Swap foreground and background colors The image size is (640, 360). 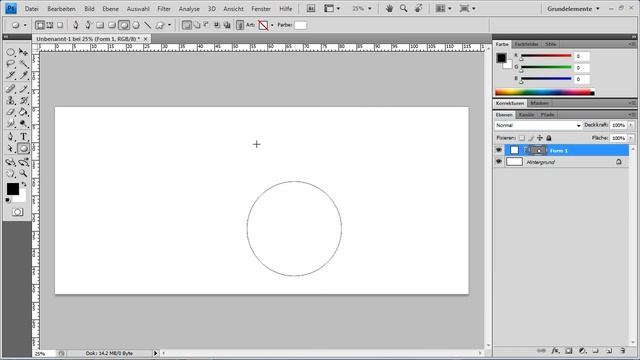click(24, 184)
